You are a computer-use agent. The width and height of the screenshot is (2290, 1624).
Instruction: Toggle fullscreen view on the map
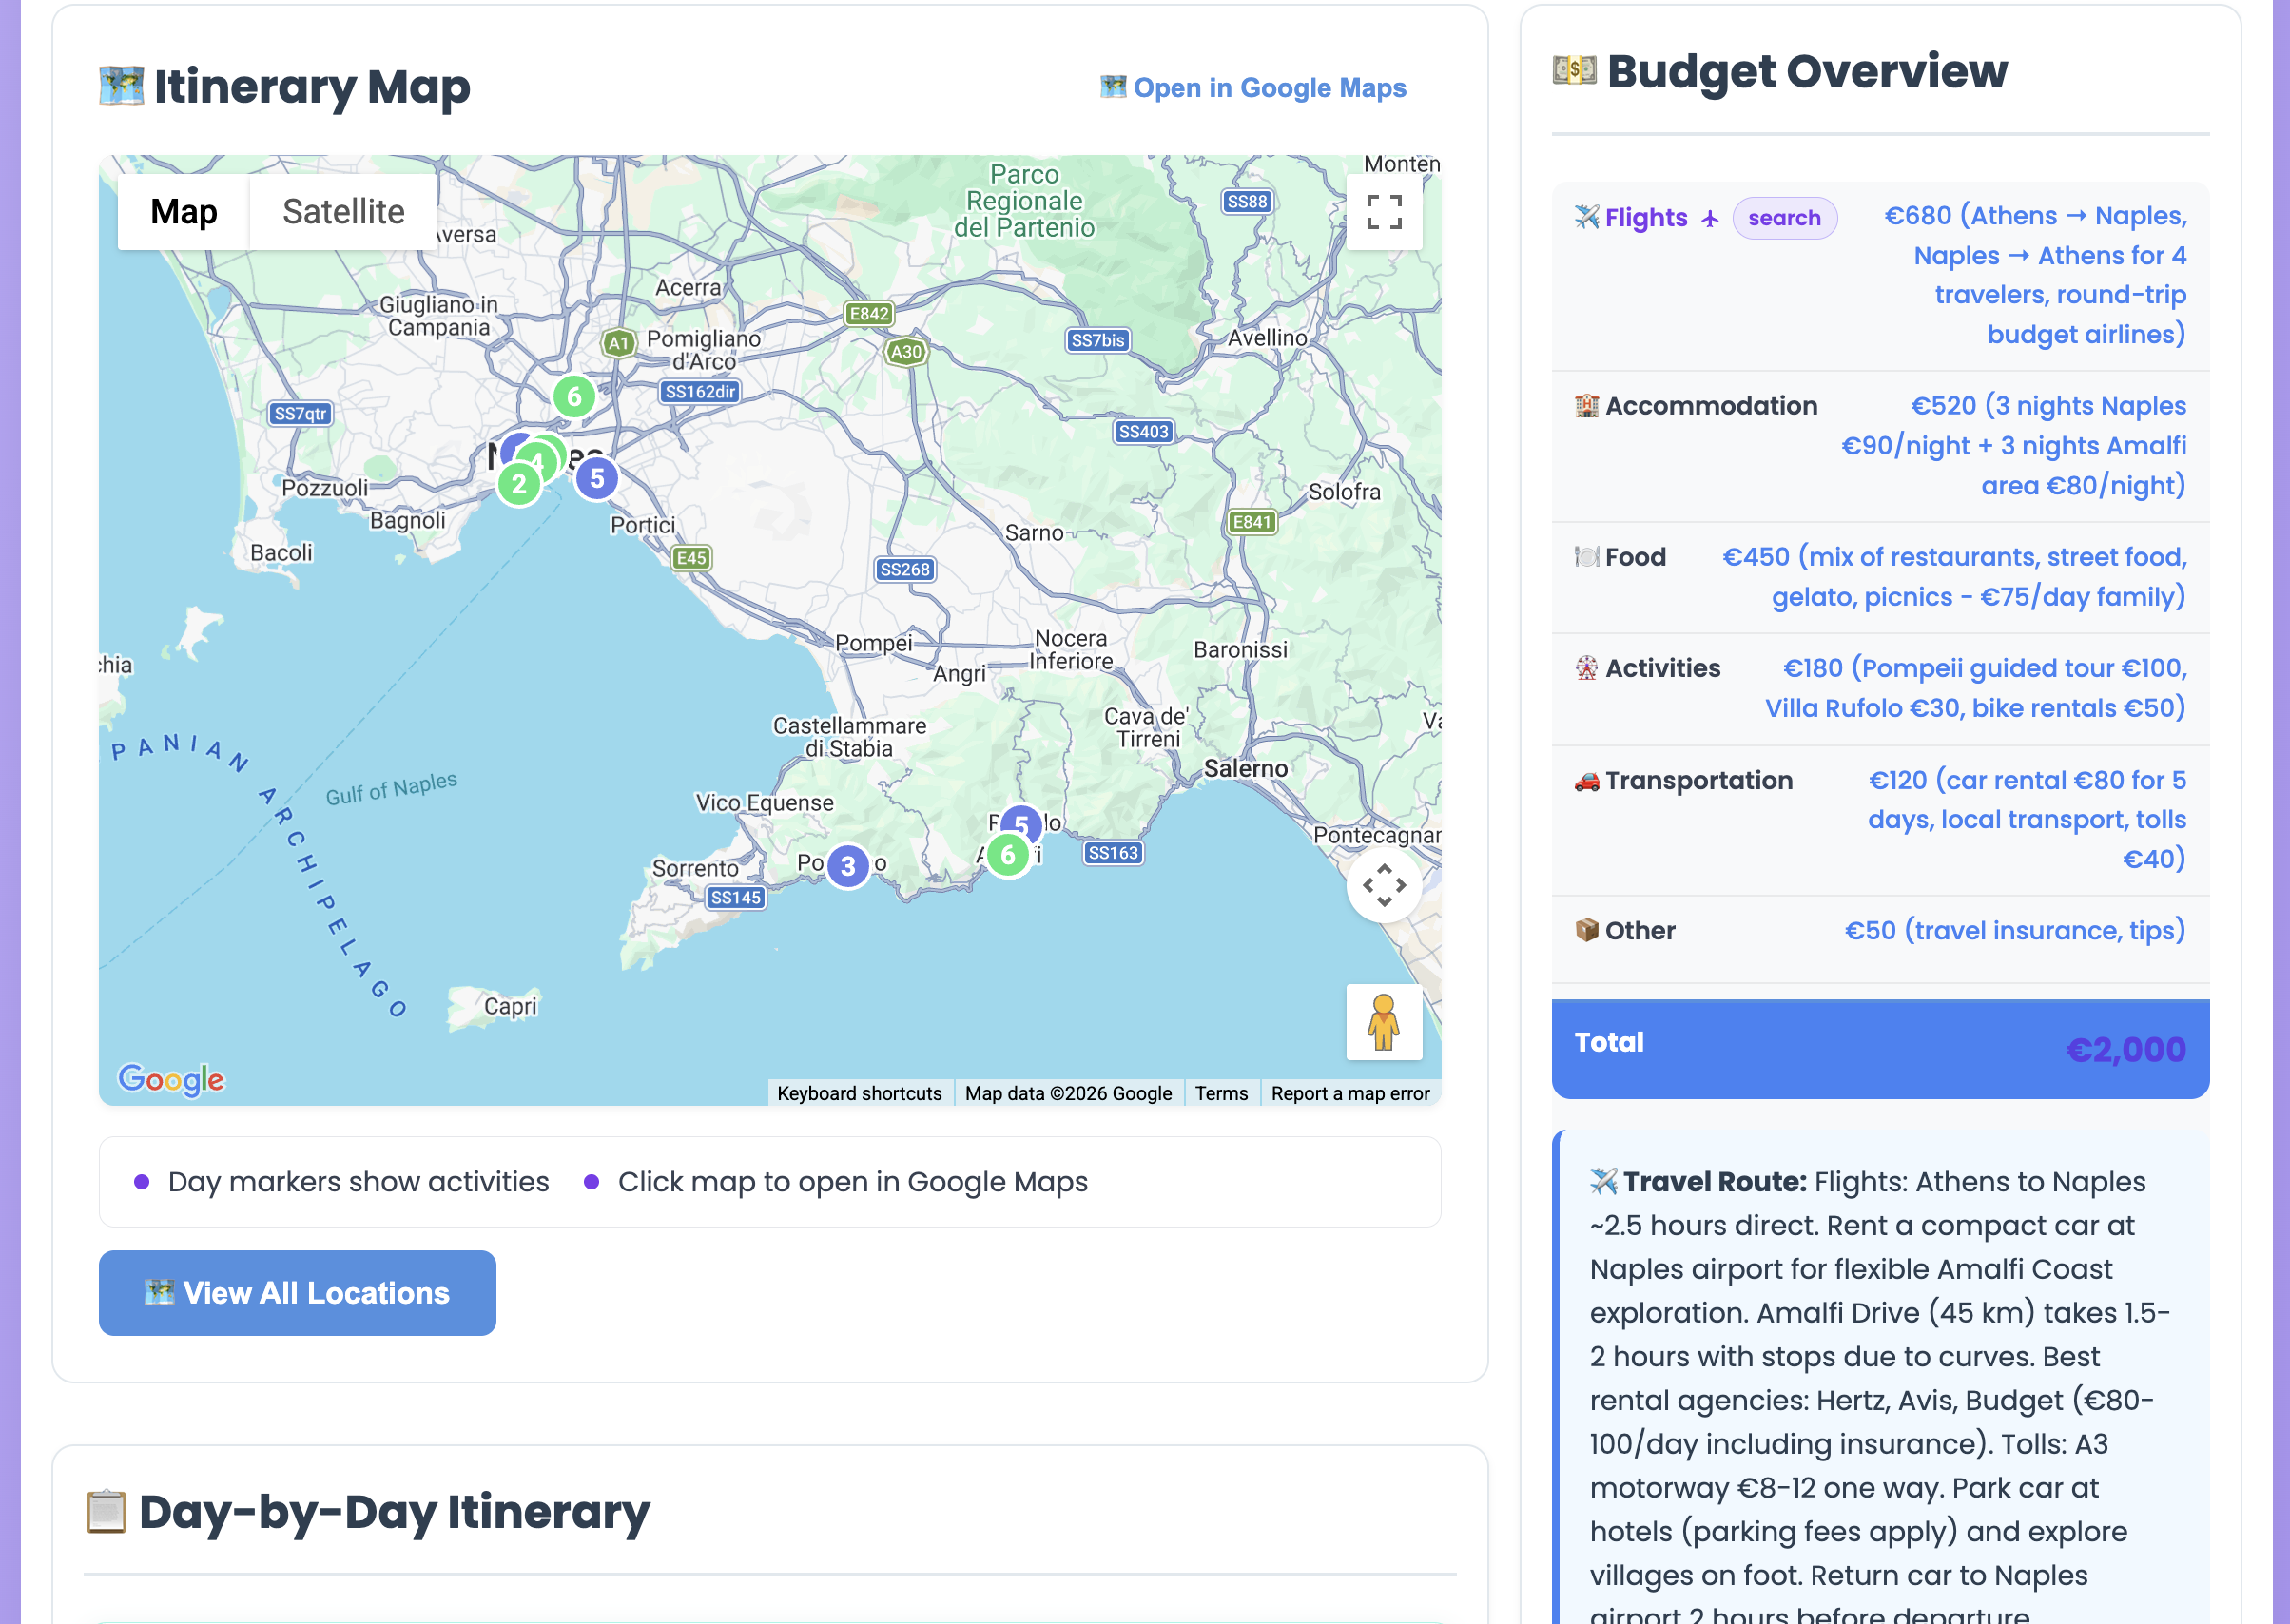[1384, 212]
